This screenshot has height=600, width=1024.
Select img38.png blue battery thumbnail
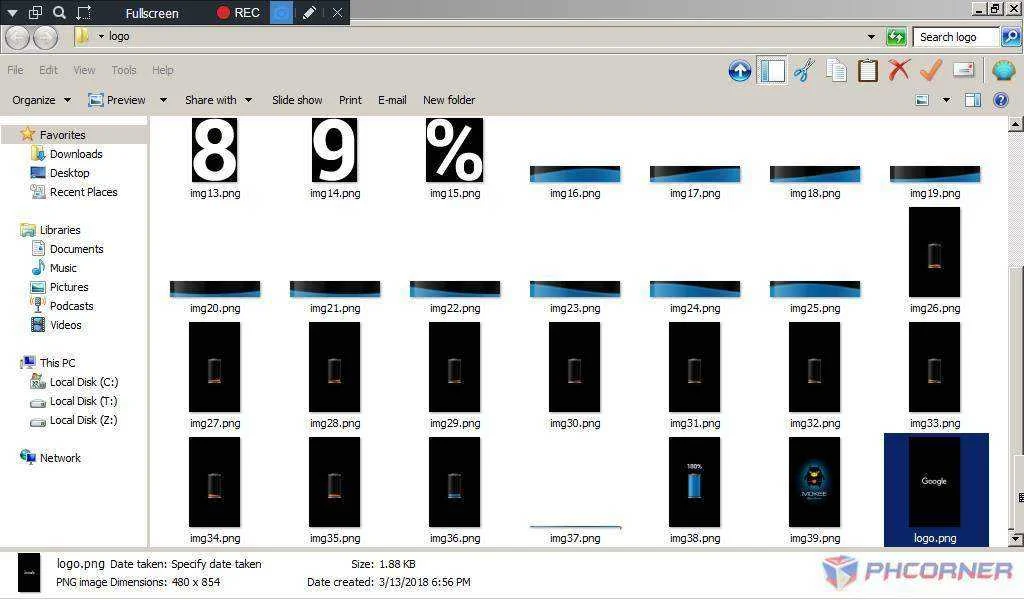695,482
